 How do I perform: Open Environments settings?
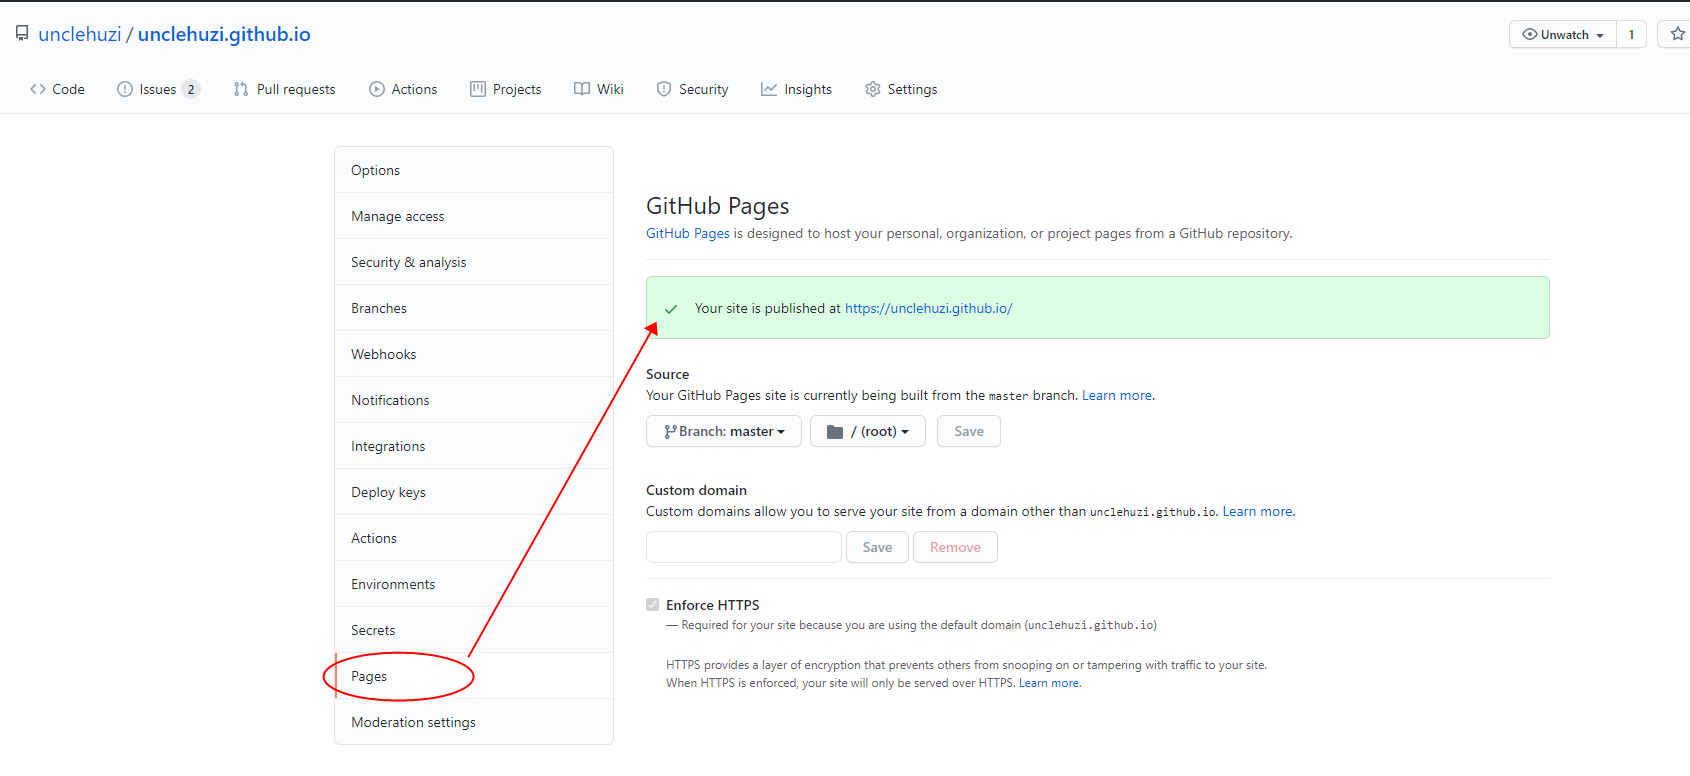pos(474,584)
